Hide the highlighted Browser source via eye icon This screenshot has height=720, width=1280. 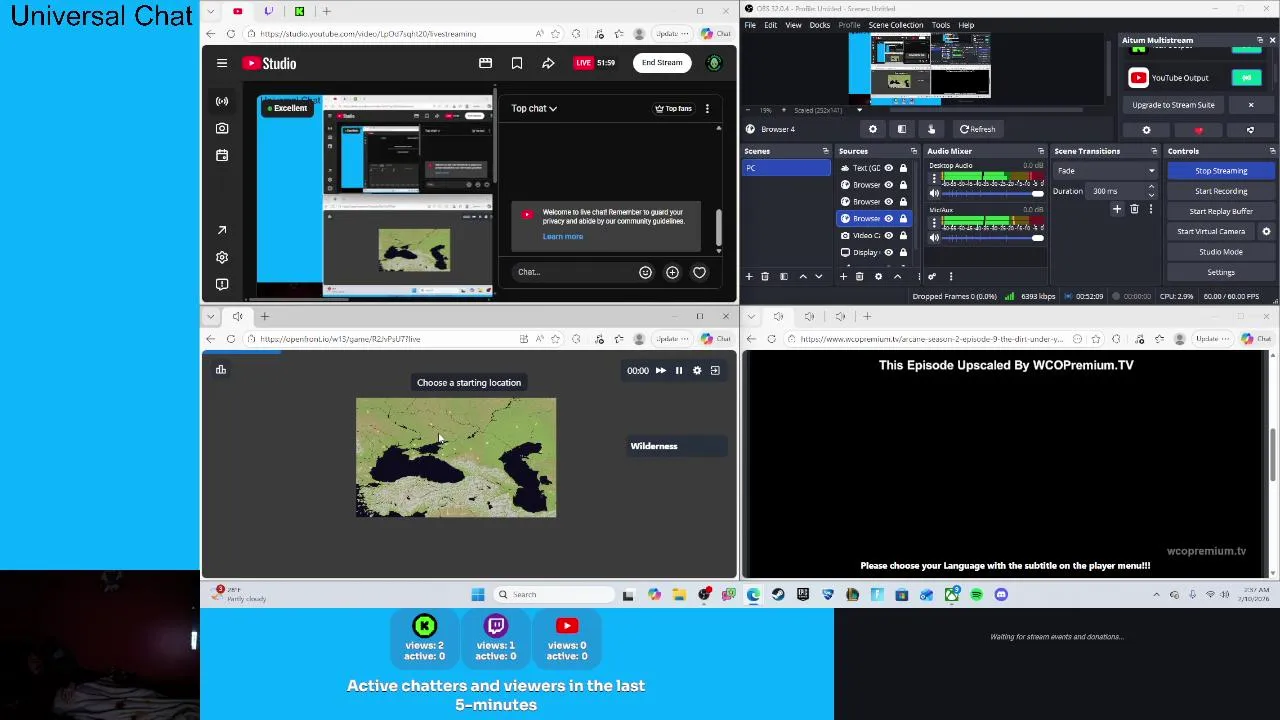[x=888, y=218]
